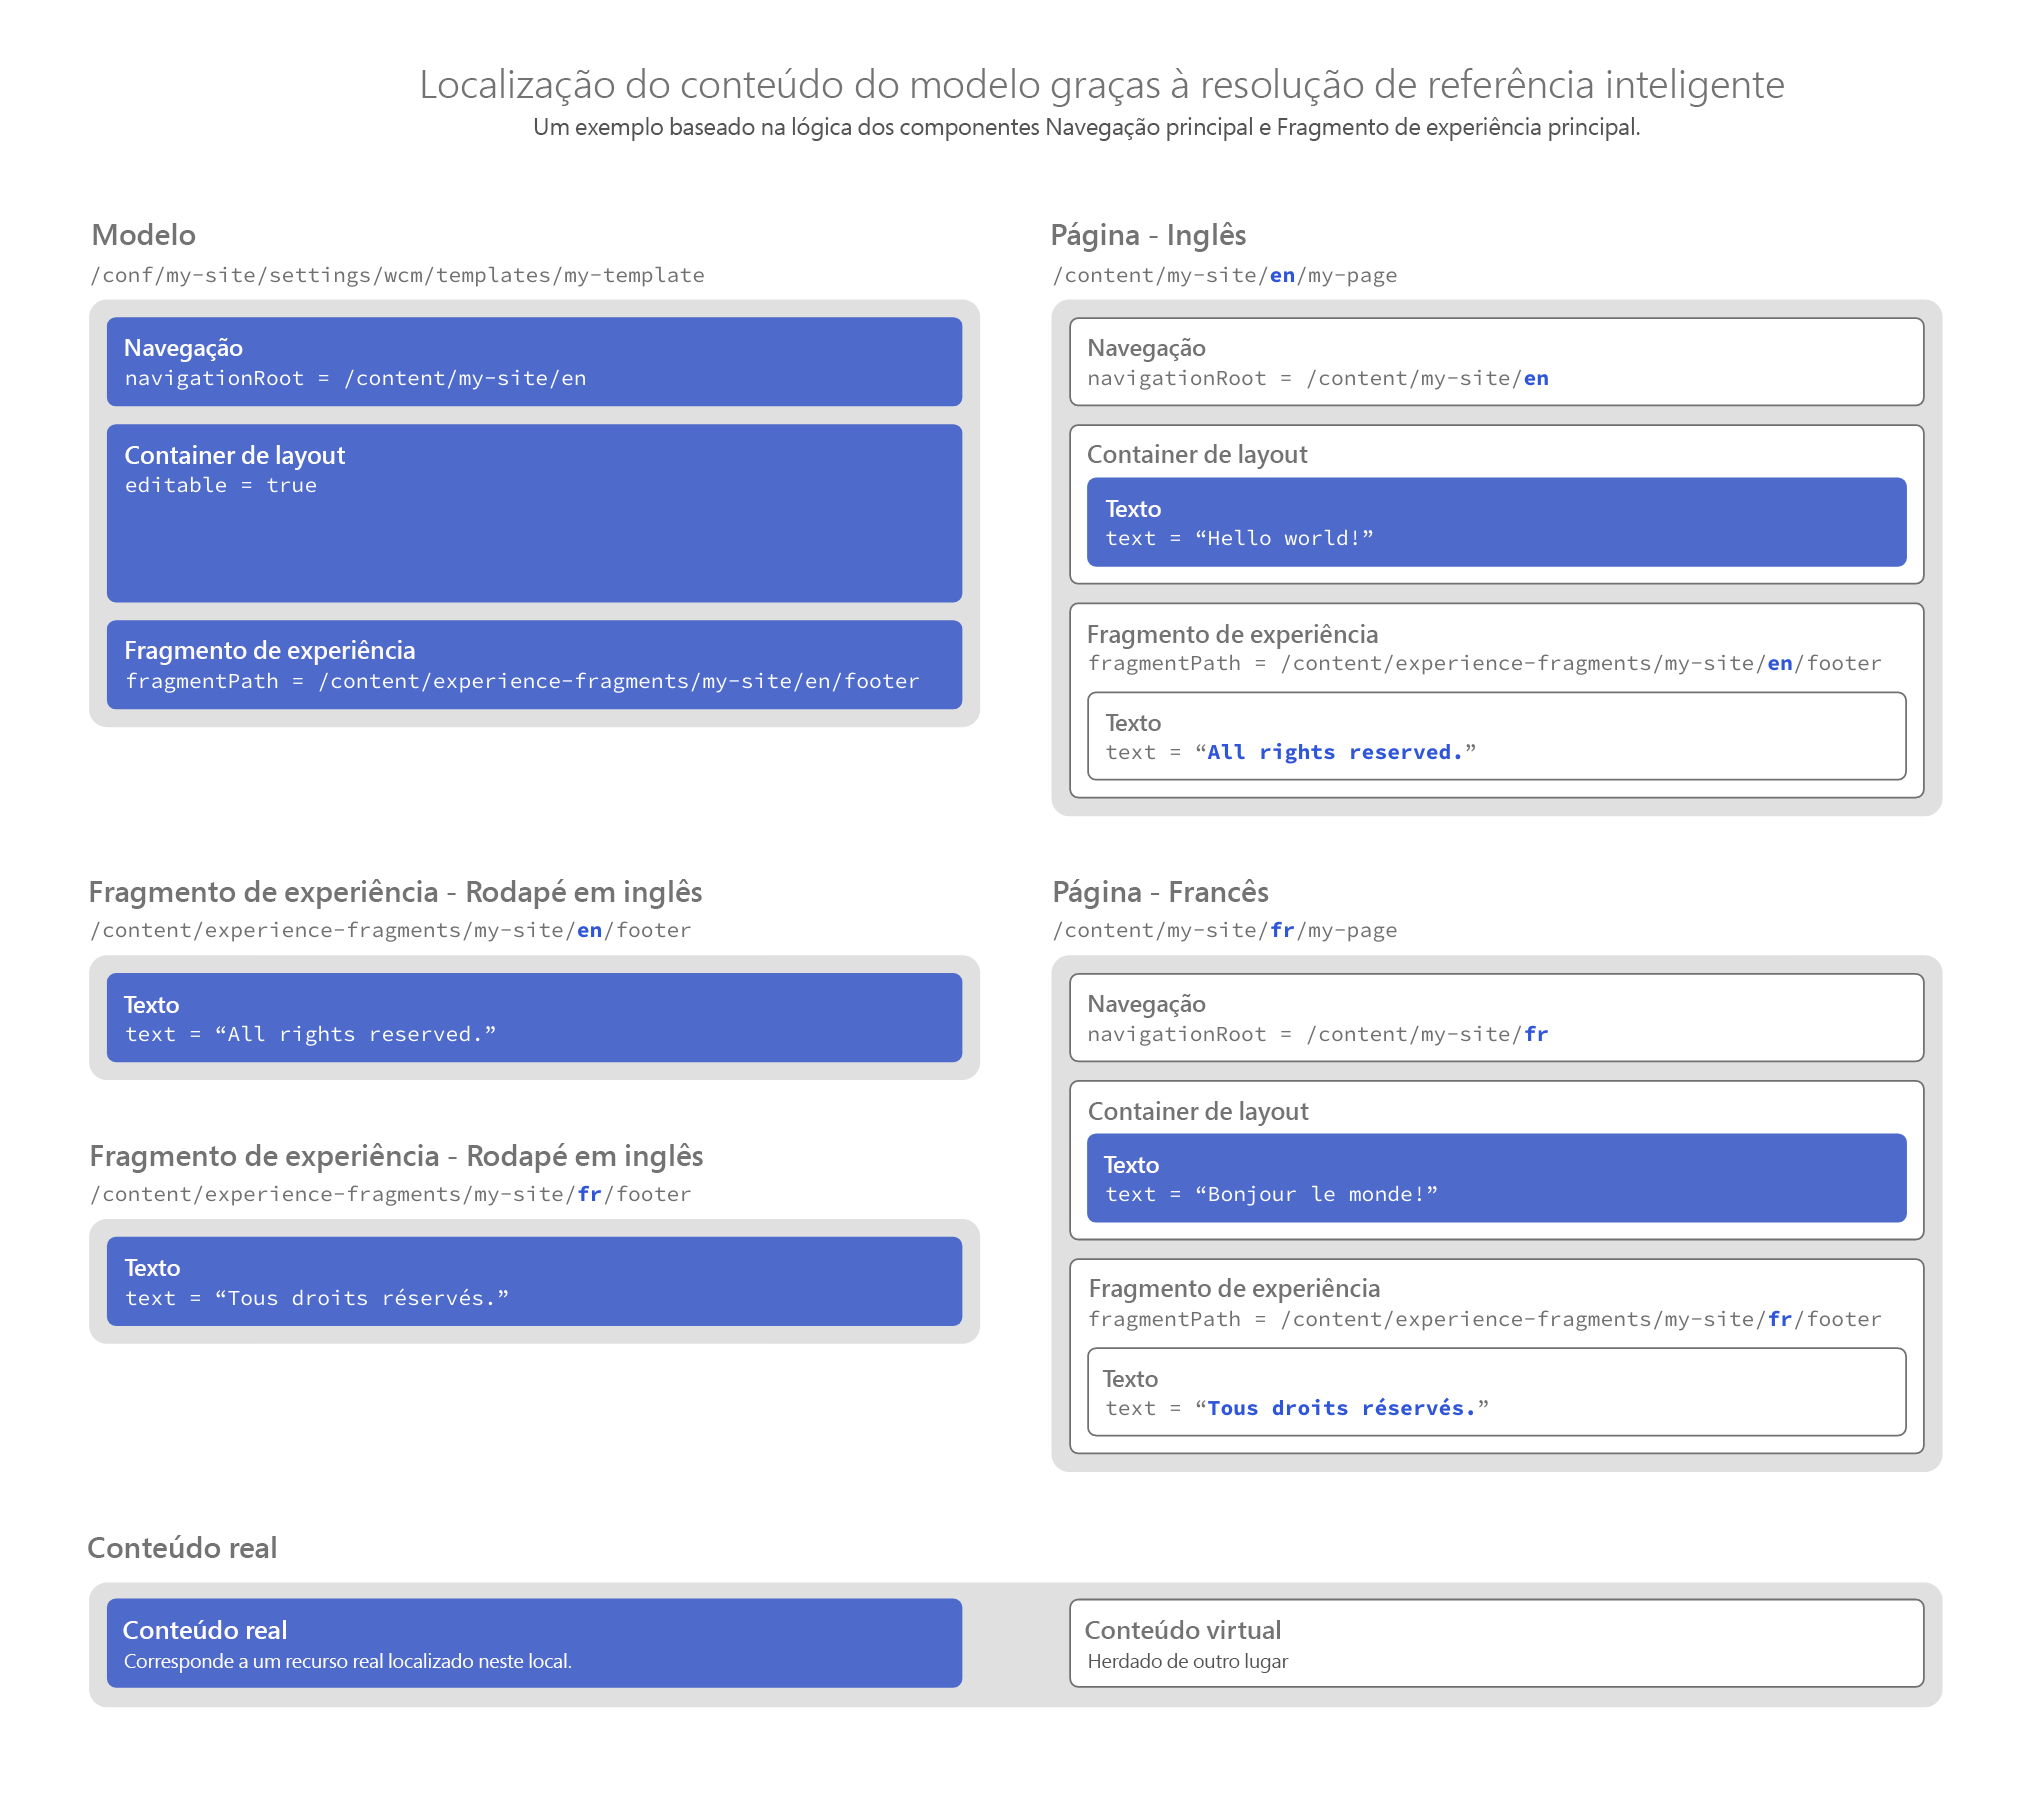This screenshot has height=1798, width=2032.
Task: Click French footer fragment Texto block
Action: pyautogui.click(x=534, y=1282)
